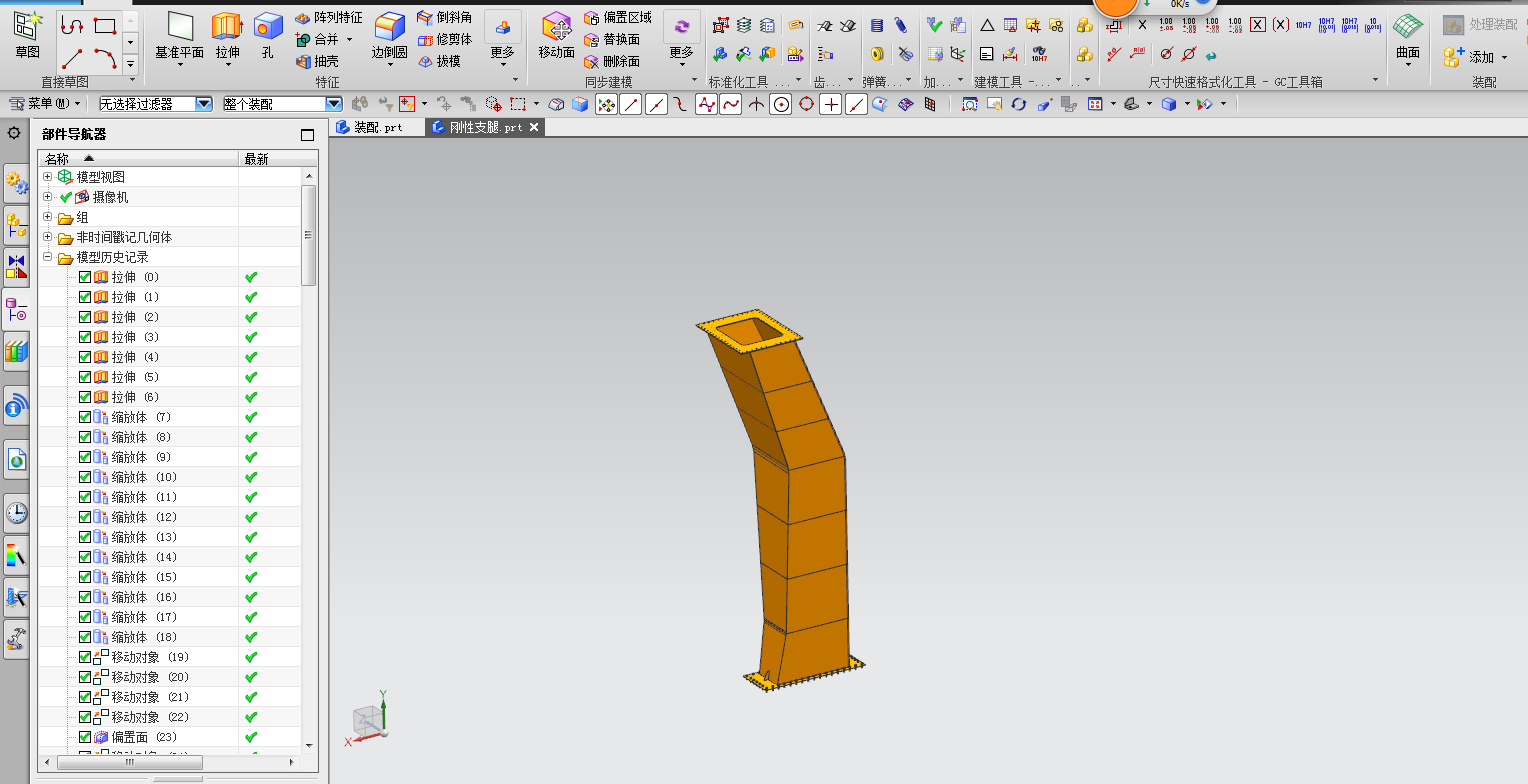Select 删除面 delete face
Screen dimensions: 1528x784
[612, 61]
